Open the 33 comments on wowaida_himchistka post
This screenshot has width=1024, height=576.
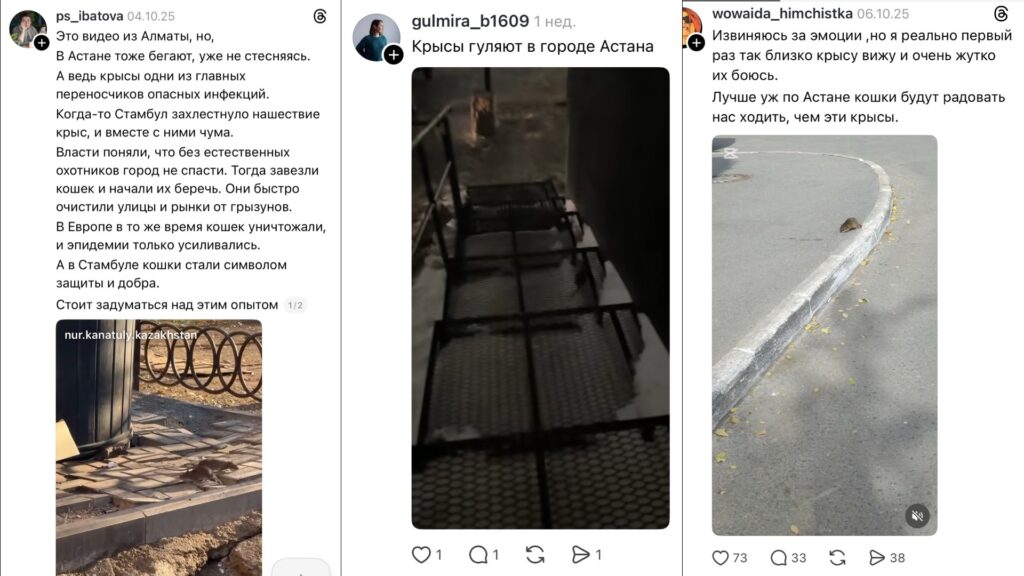pyautogui.click(x=778, y=558)
